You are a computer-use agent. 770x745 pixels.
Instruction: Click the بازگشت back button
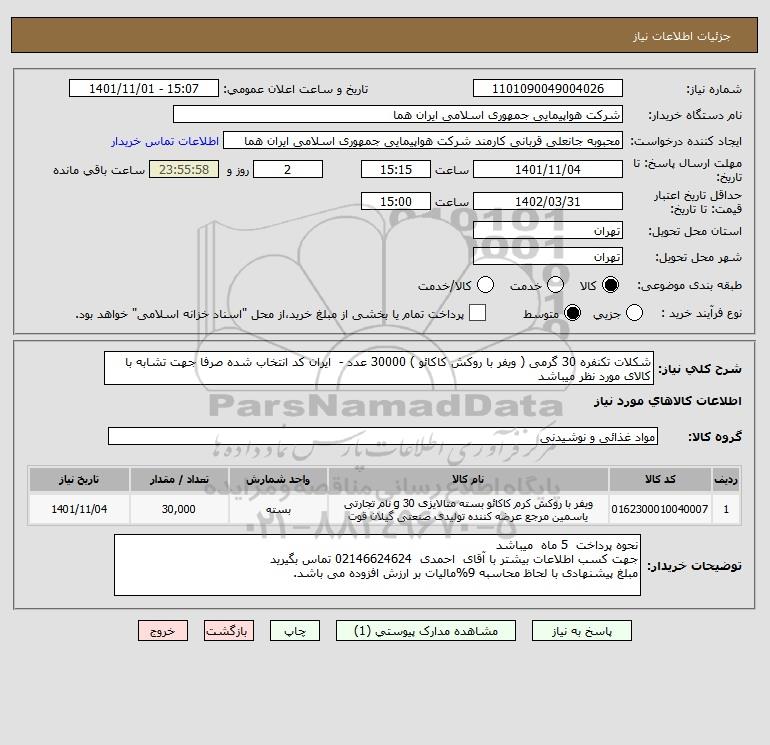229,631
